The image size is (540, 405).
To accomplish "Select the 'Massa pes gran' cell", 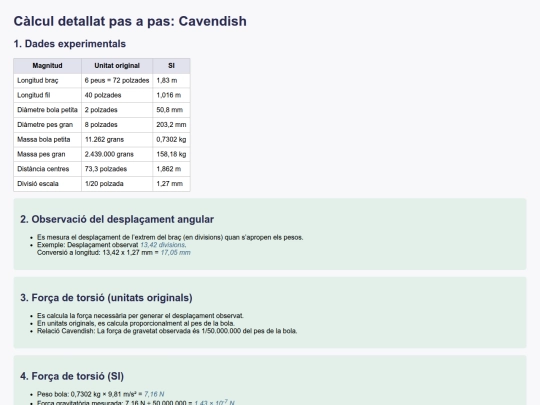I will click(48, 155).
